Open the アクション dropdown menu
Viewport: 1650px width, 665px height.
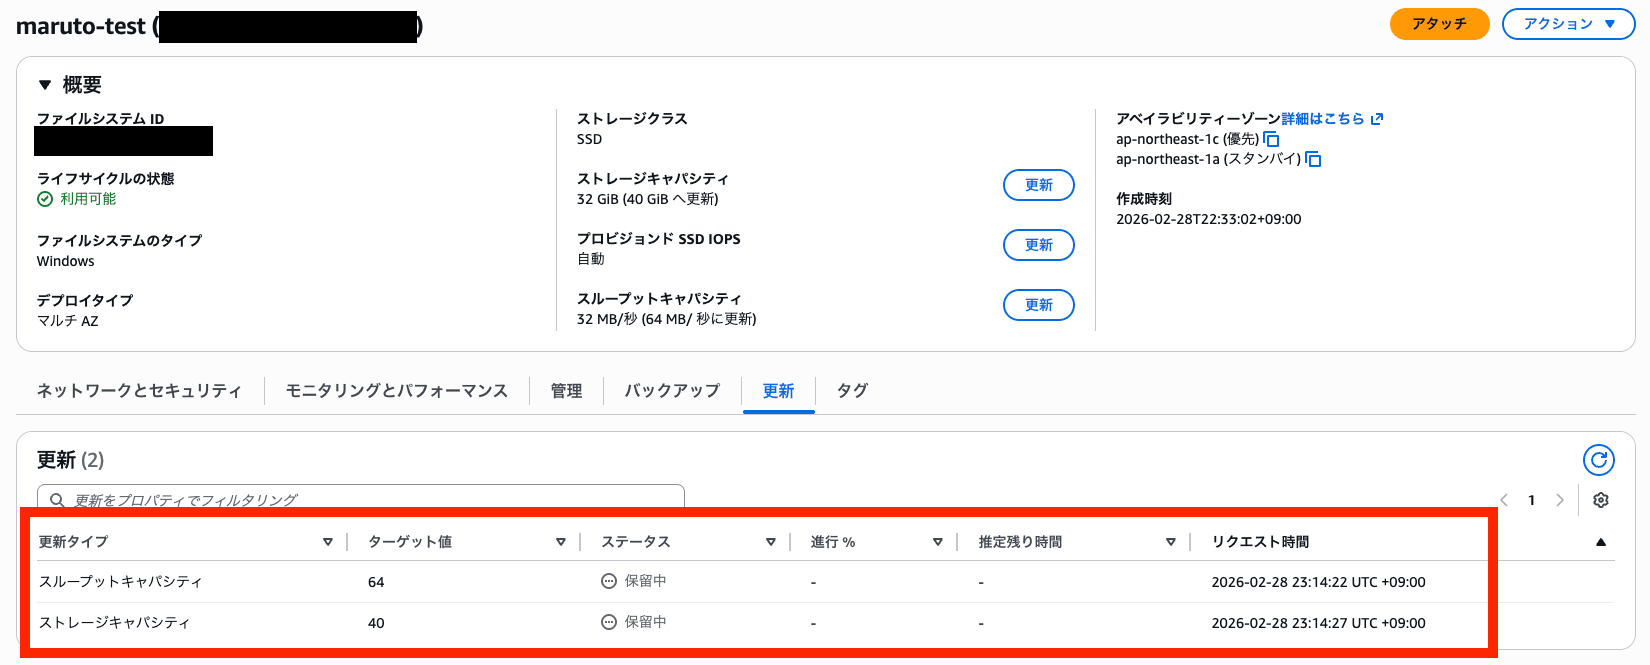1568,24
